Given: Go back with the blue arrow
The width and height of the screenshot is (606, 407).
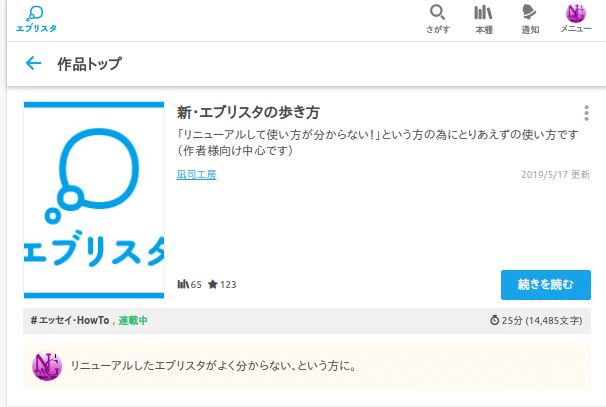Looking at the screenshot, I should pos(33,63).
